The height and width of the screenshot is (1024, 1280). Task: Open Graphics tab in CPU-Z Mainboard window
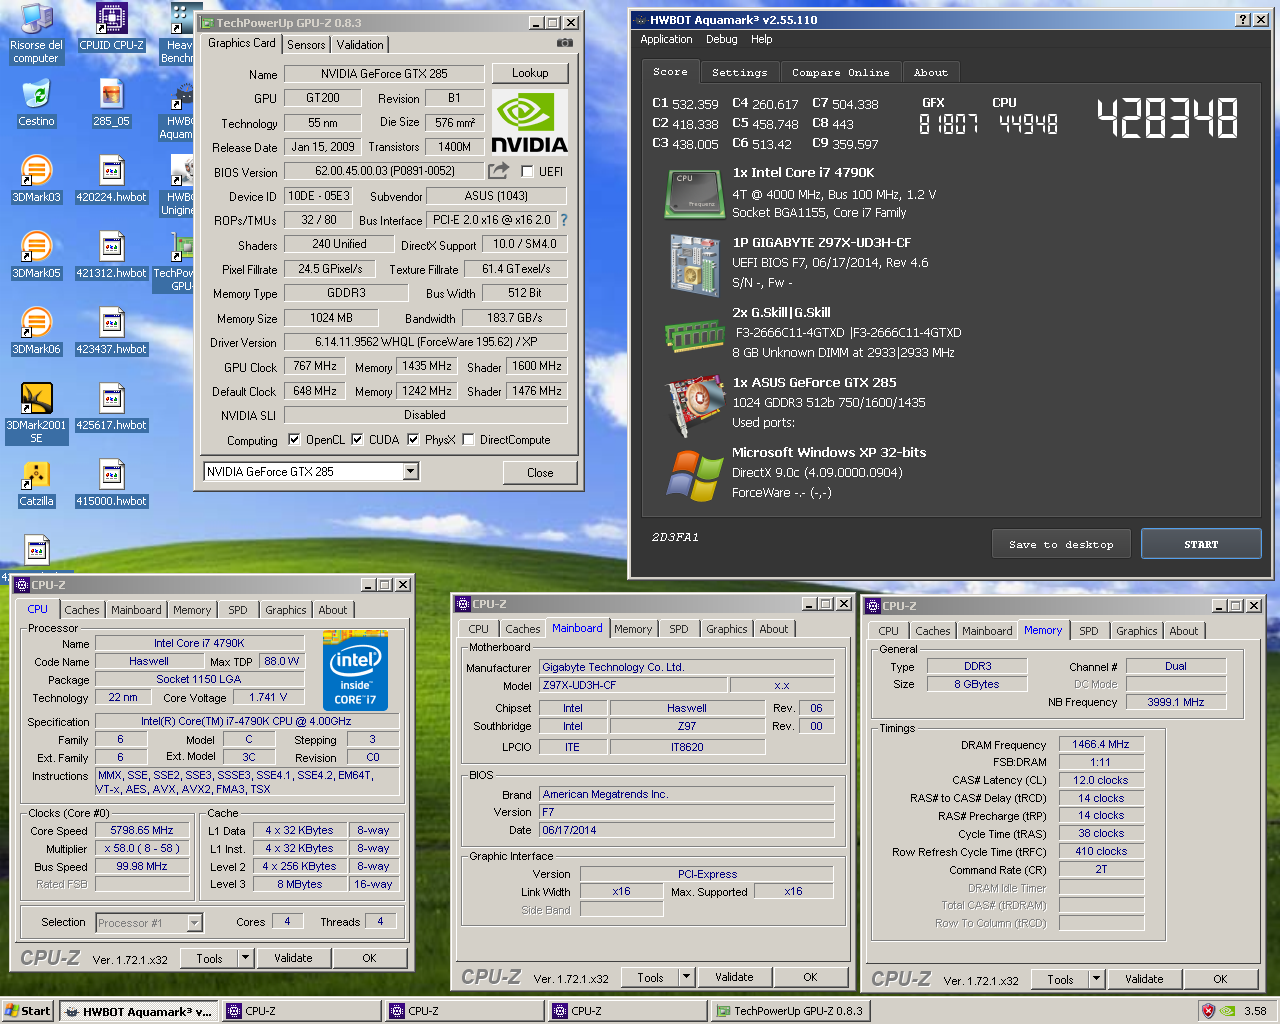point(727,629)
